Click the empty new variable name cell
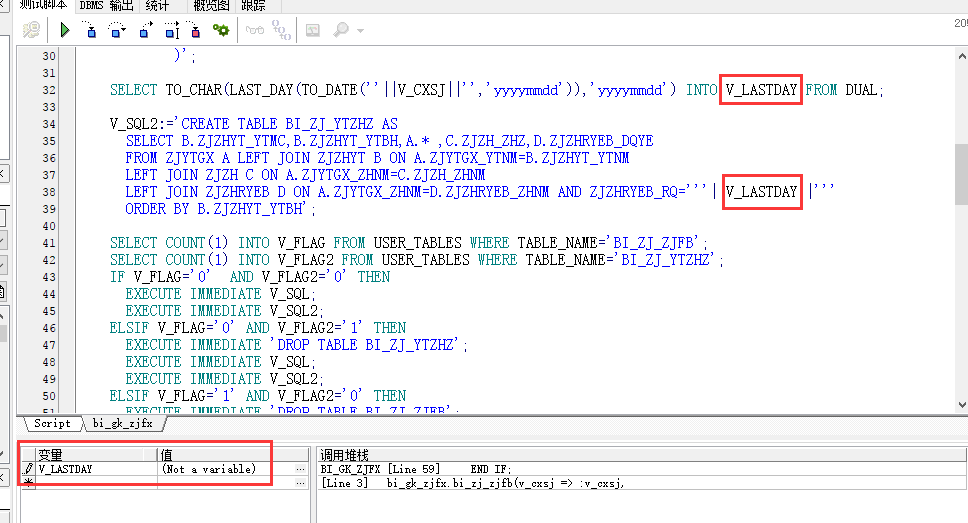 [x=97, y=483]
